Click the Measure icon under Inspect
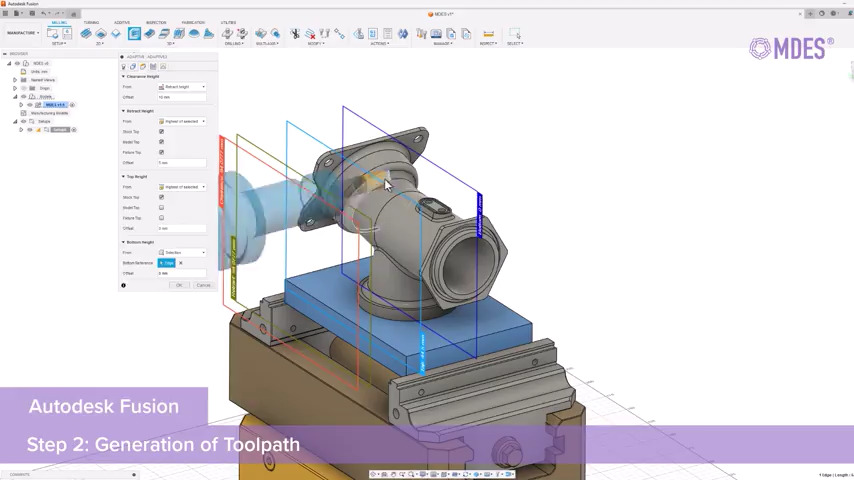The width and height of the screenshot is (854, 480). (x=488, y=34)
